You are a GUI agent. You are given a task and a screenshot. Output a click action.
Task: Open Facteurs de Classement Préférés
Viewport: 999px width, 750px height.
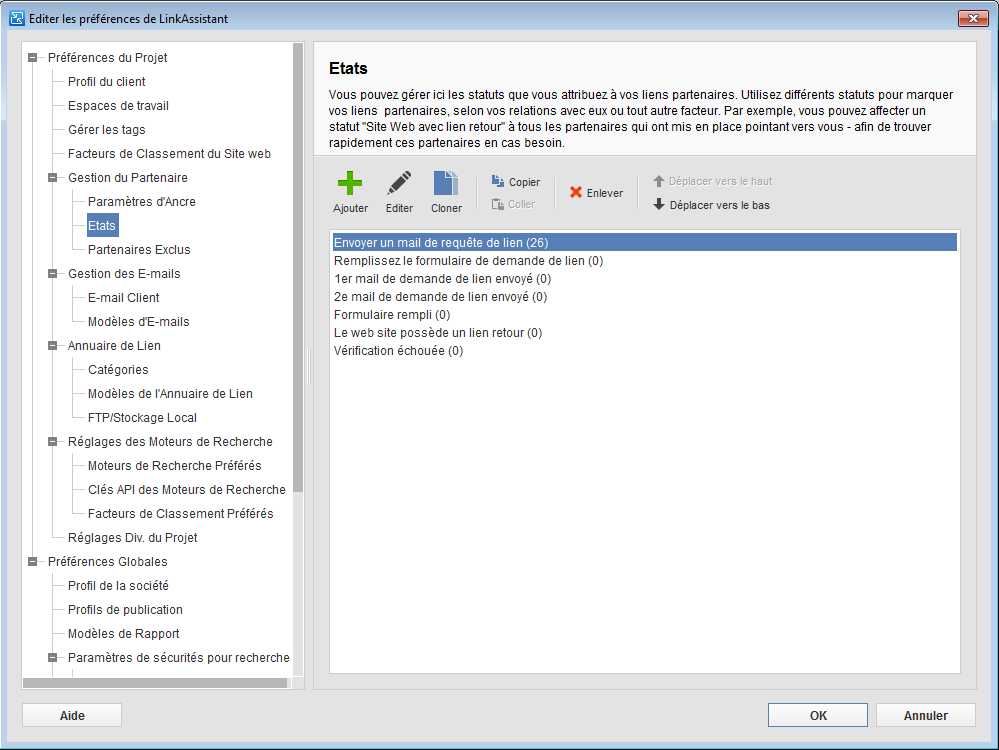point(180,514)
